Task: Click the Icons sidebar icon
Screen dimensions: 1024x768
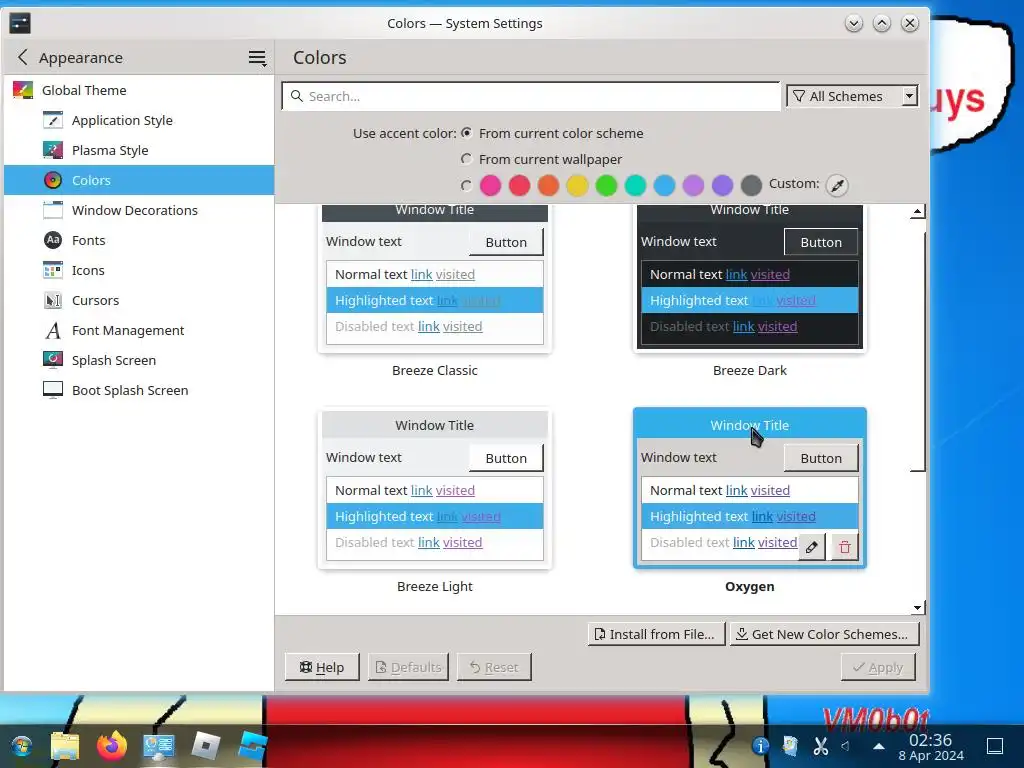Action: click(53, 270)
